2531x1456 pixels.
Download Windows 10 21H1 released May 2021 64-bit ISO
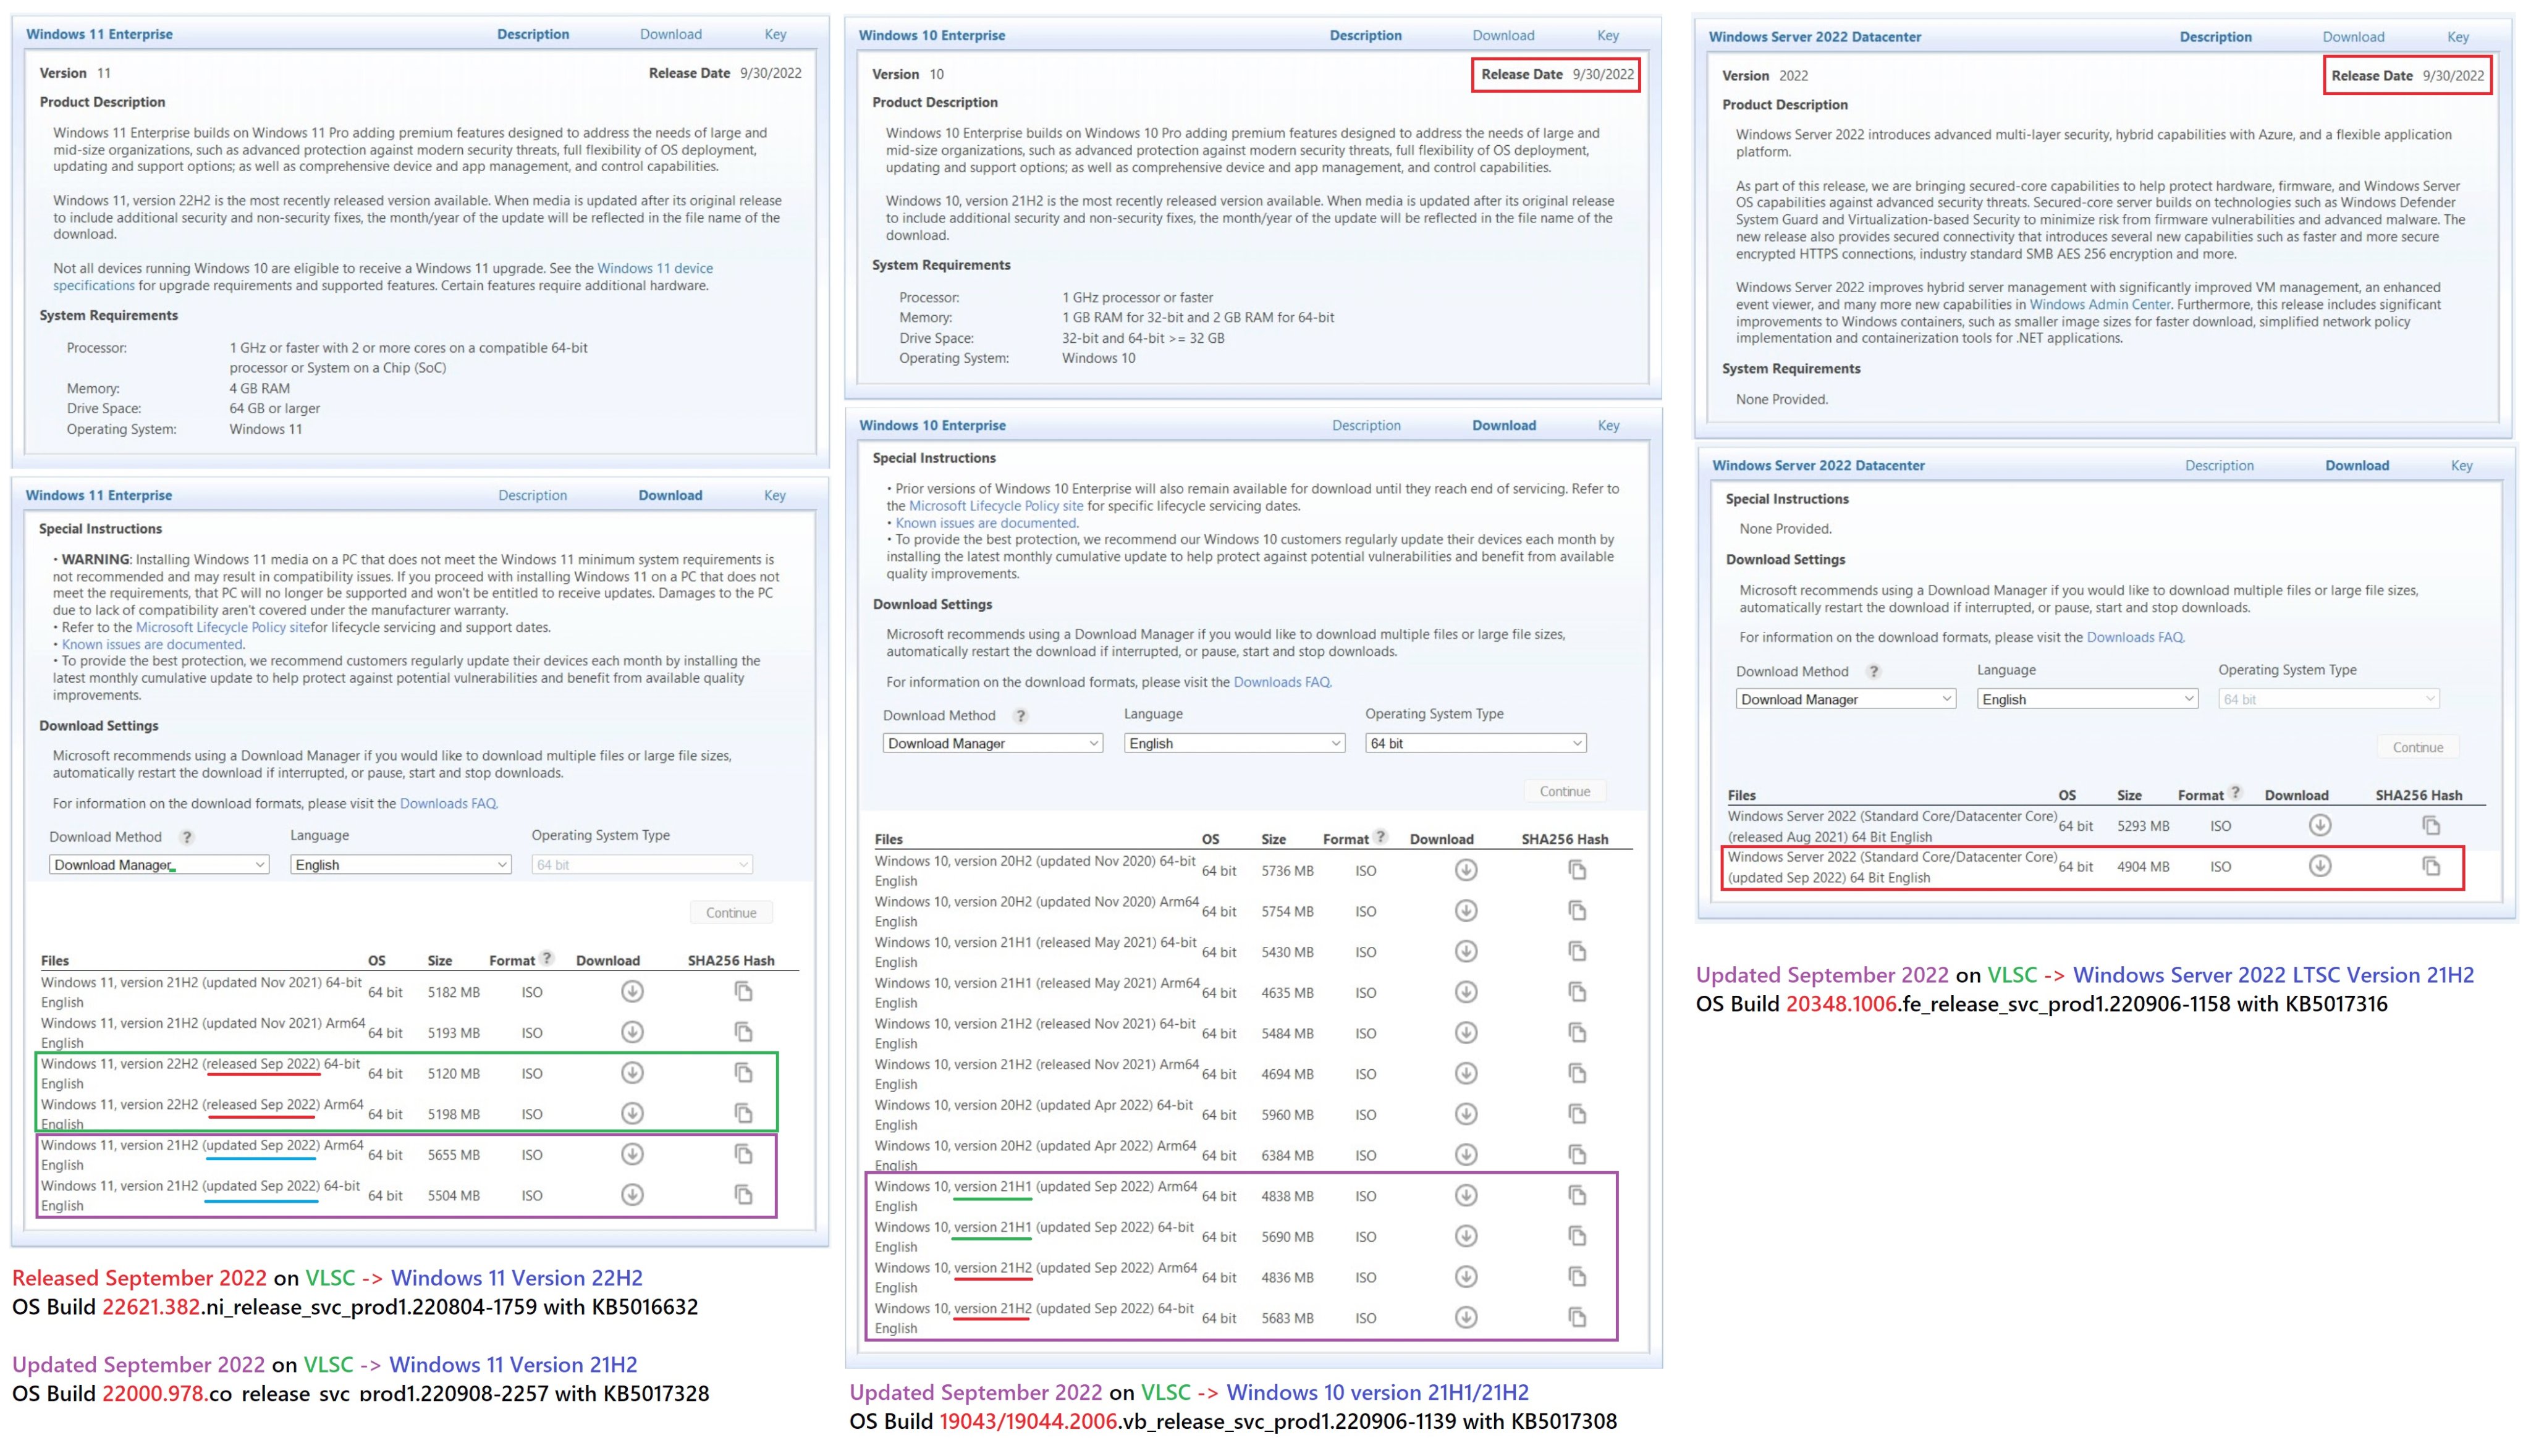coord(1466,951)
